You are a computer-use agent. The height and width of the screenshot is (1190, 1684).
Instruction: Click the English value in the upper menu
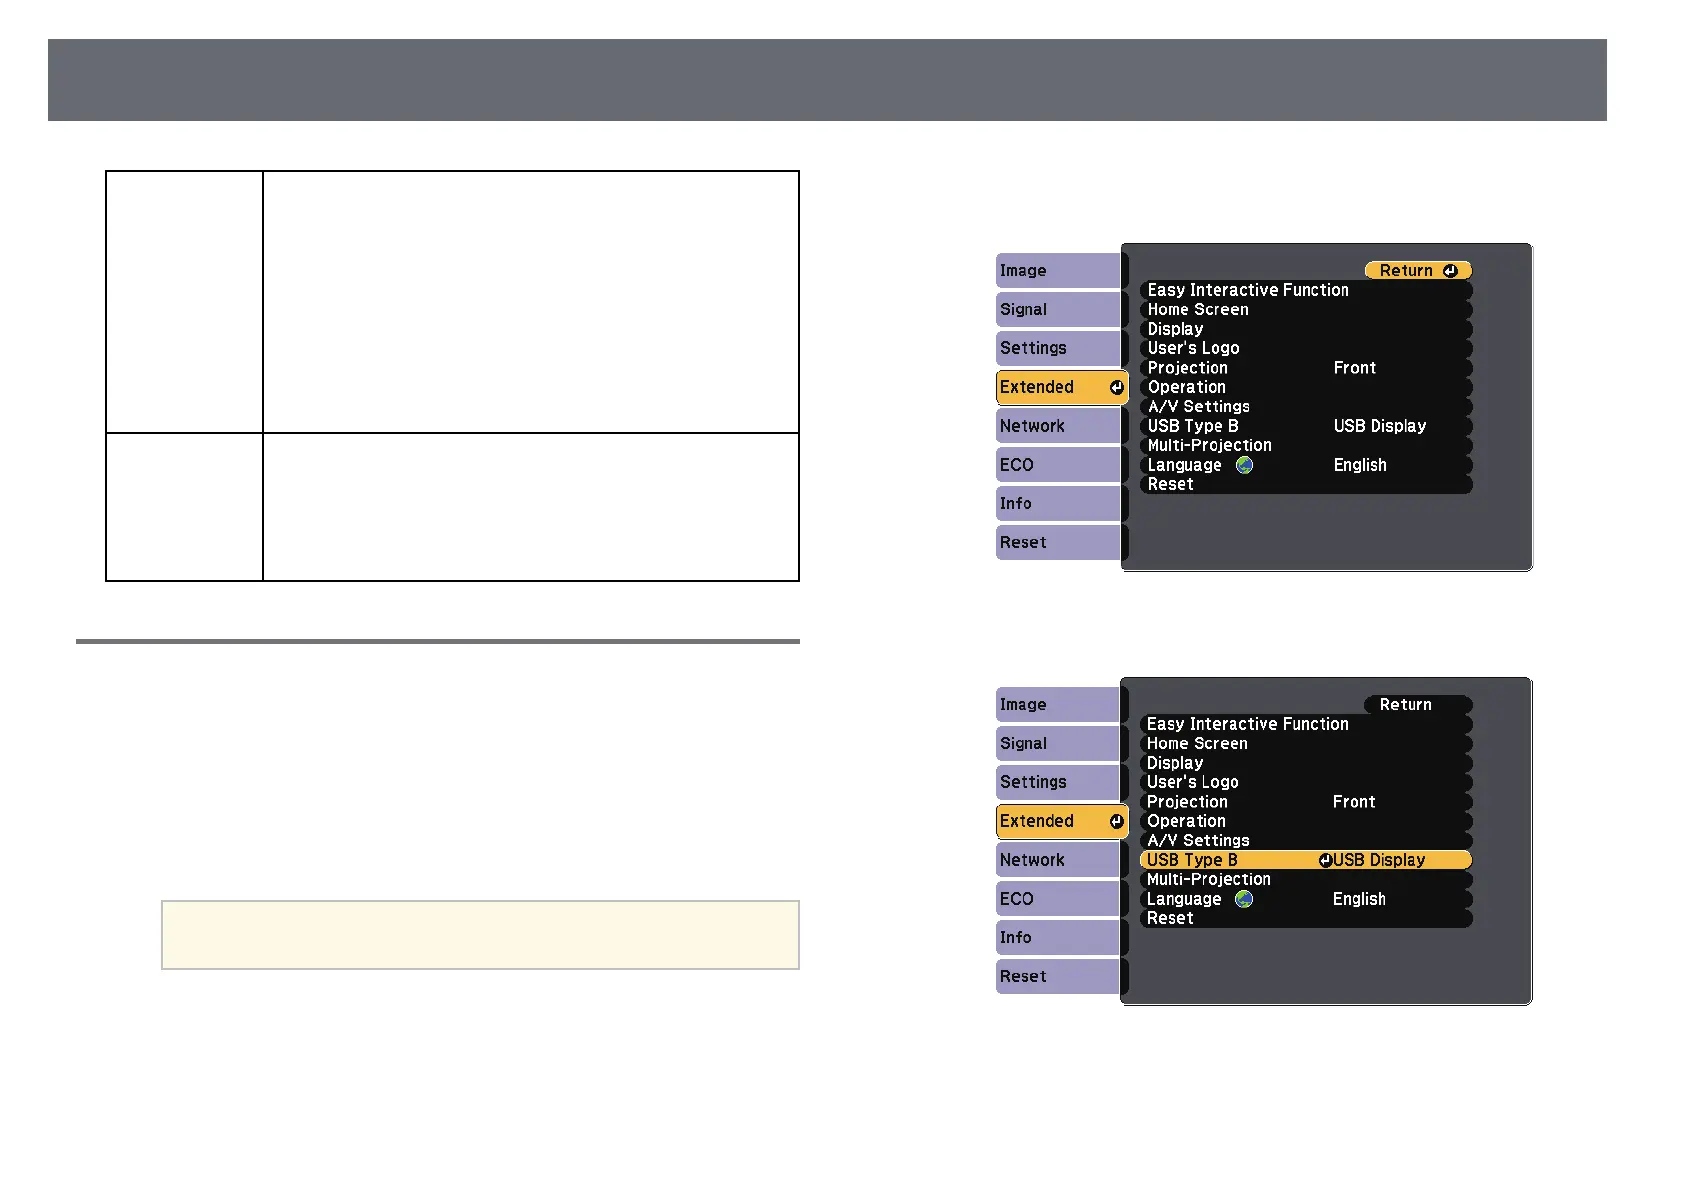[1360, 465]
